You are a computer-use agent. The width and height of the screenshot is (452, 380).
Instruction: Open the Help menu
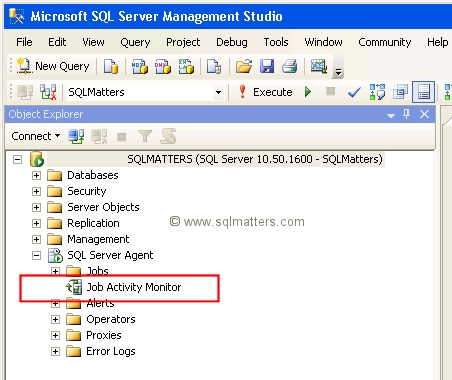[438, 42]
